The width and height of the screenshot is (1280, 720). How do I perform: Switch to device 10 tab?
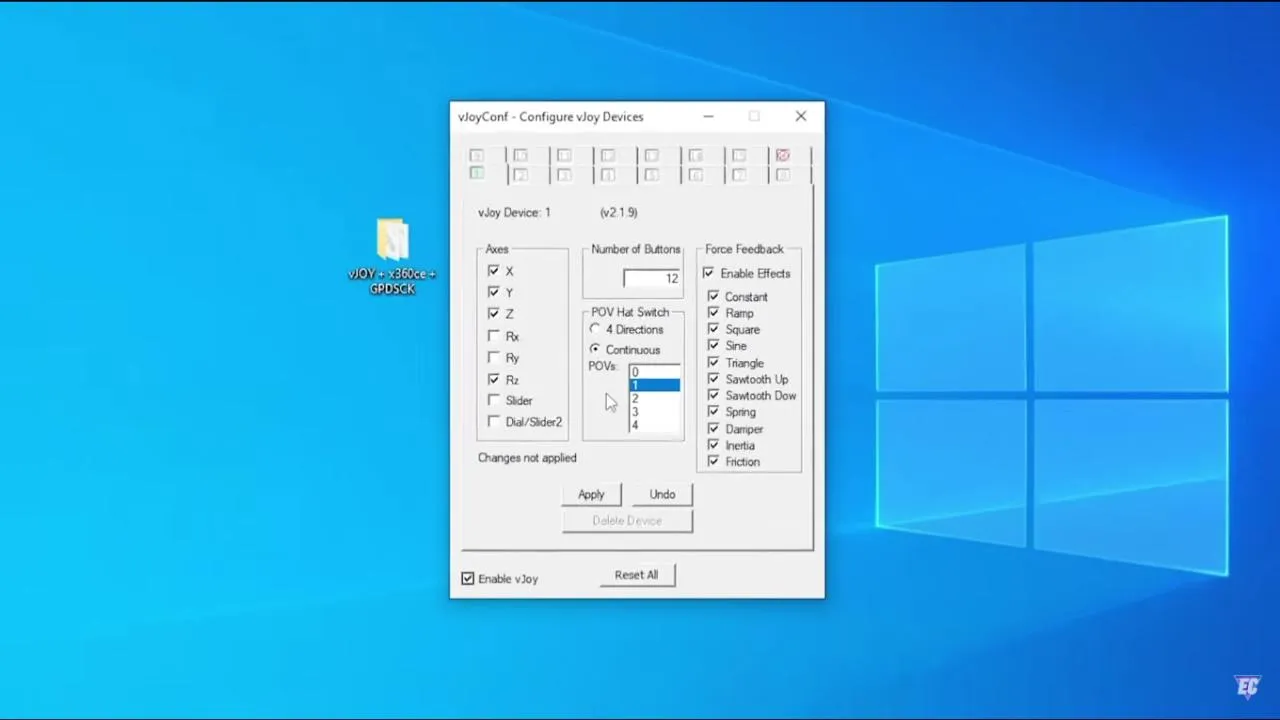520,155
